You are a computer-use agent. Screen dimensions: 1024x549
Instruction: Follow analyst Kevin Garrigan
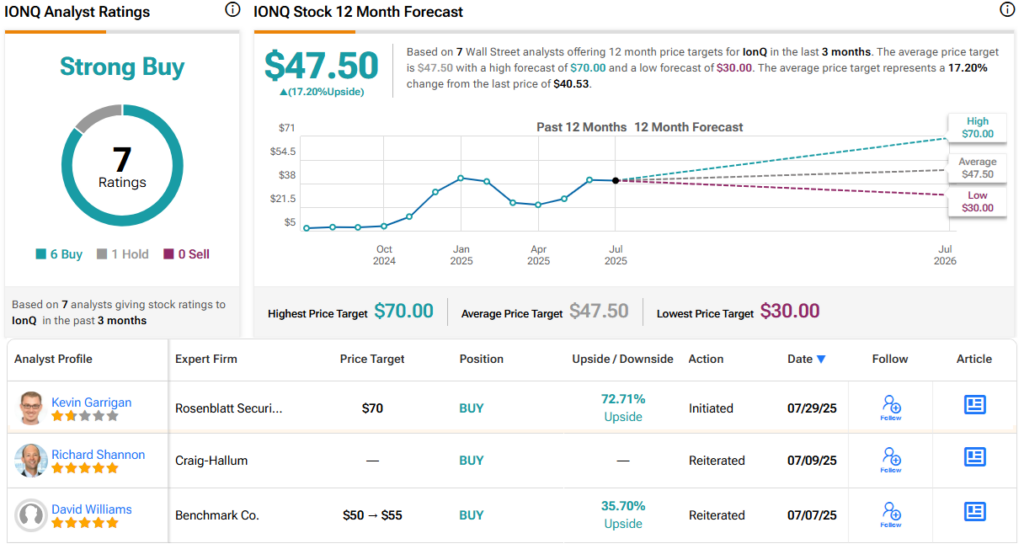coord(892,407)
